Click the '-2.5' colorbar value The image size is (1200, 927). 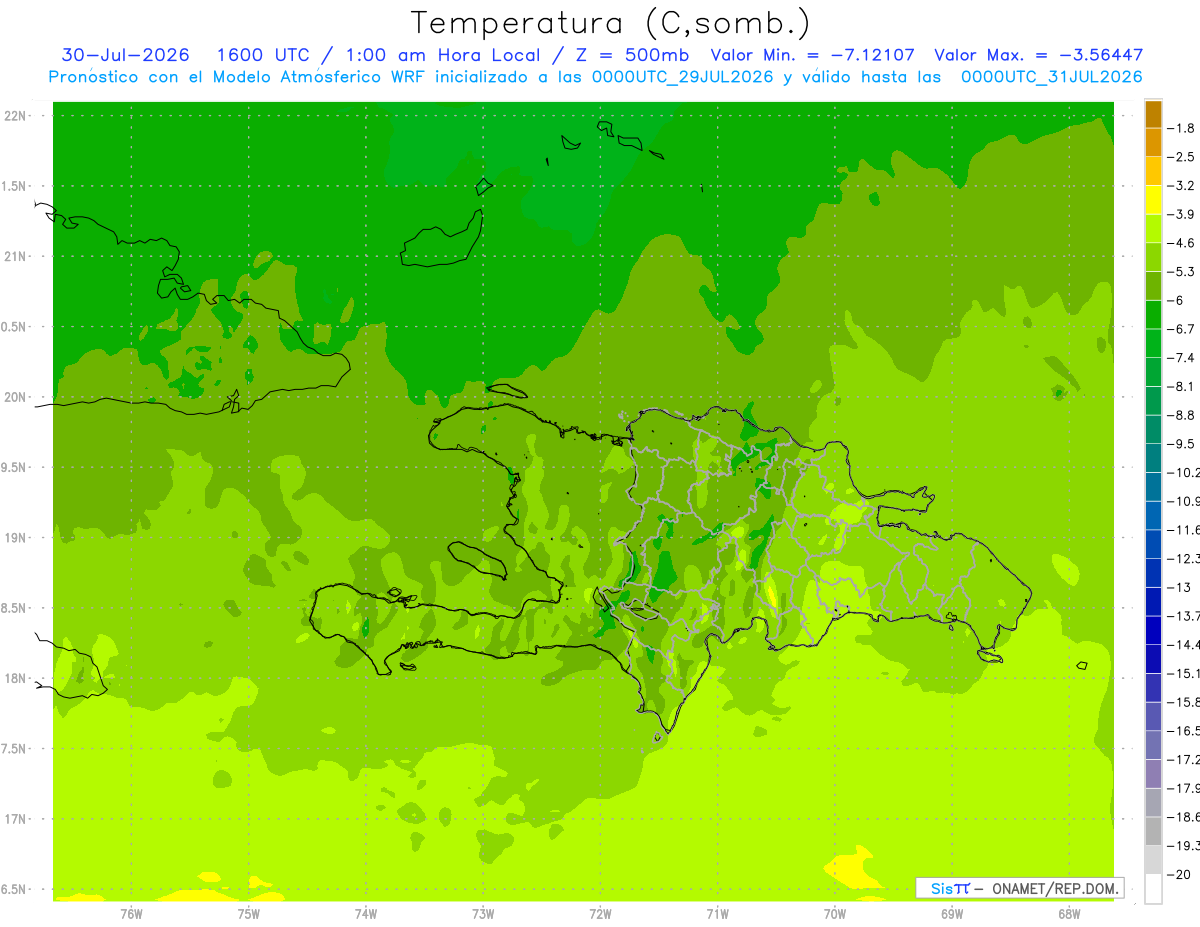point(1181,157)
